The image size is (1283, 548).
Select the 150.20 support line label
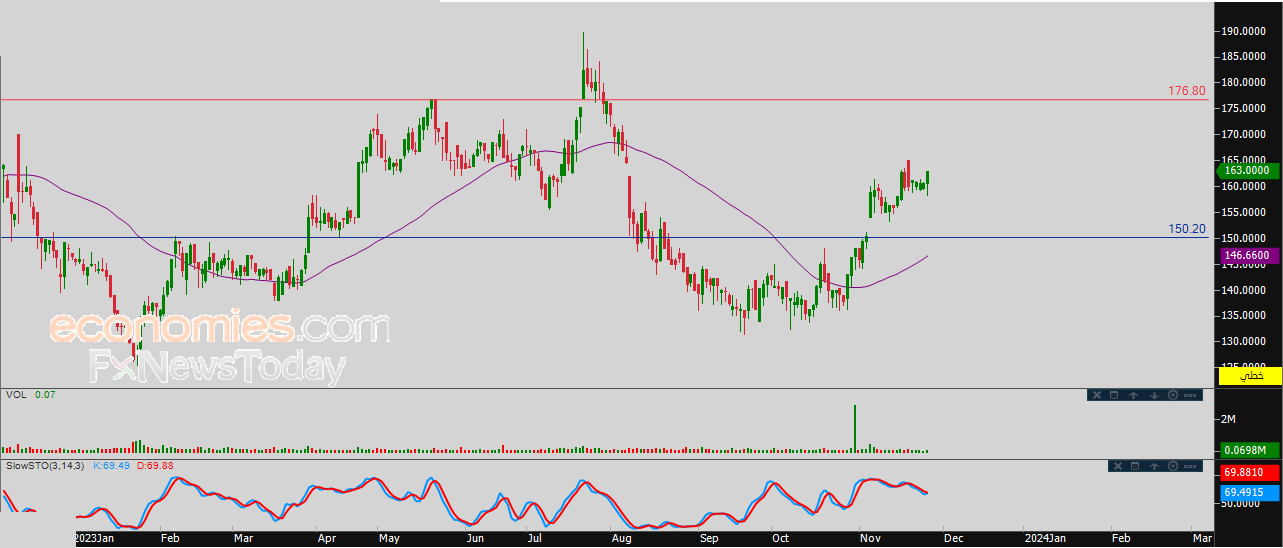click(x=1187, y=229)
